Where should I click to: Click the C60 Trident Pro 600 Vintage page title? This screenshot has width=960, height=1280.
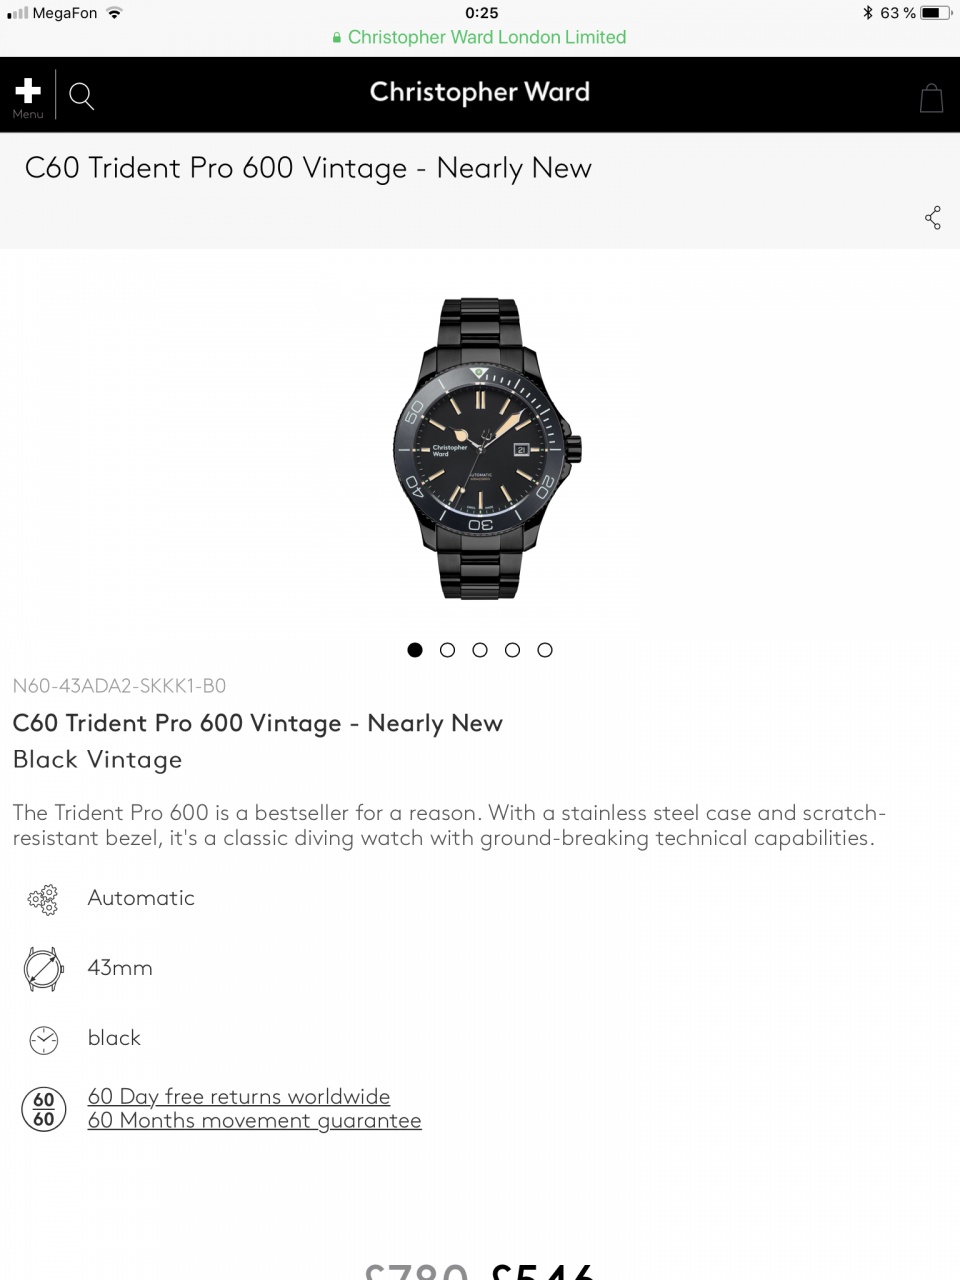[308, 168]
